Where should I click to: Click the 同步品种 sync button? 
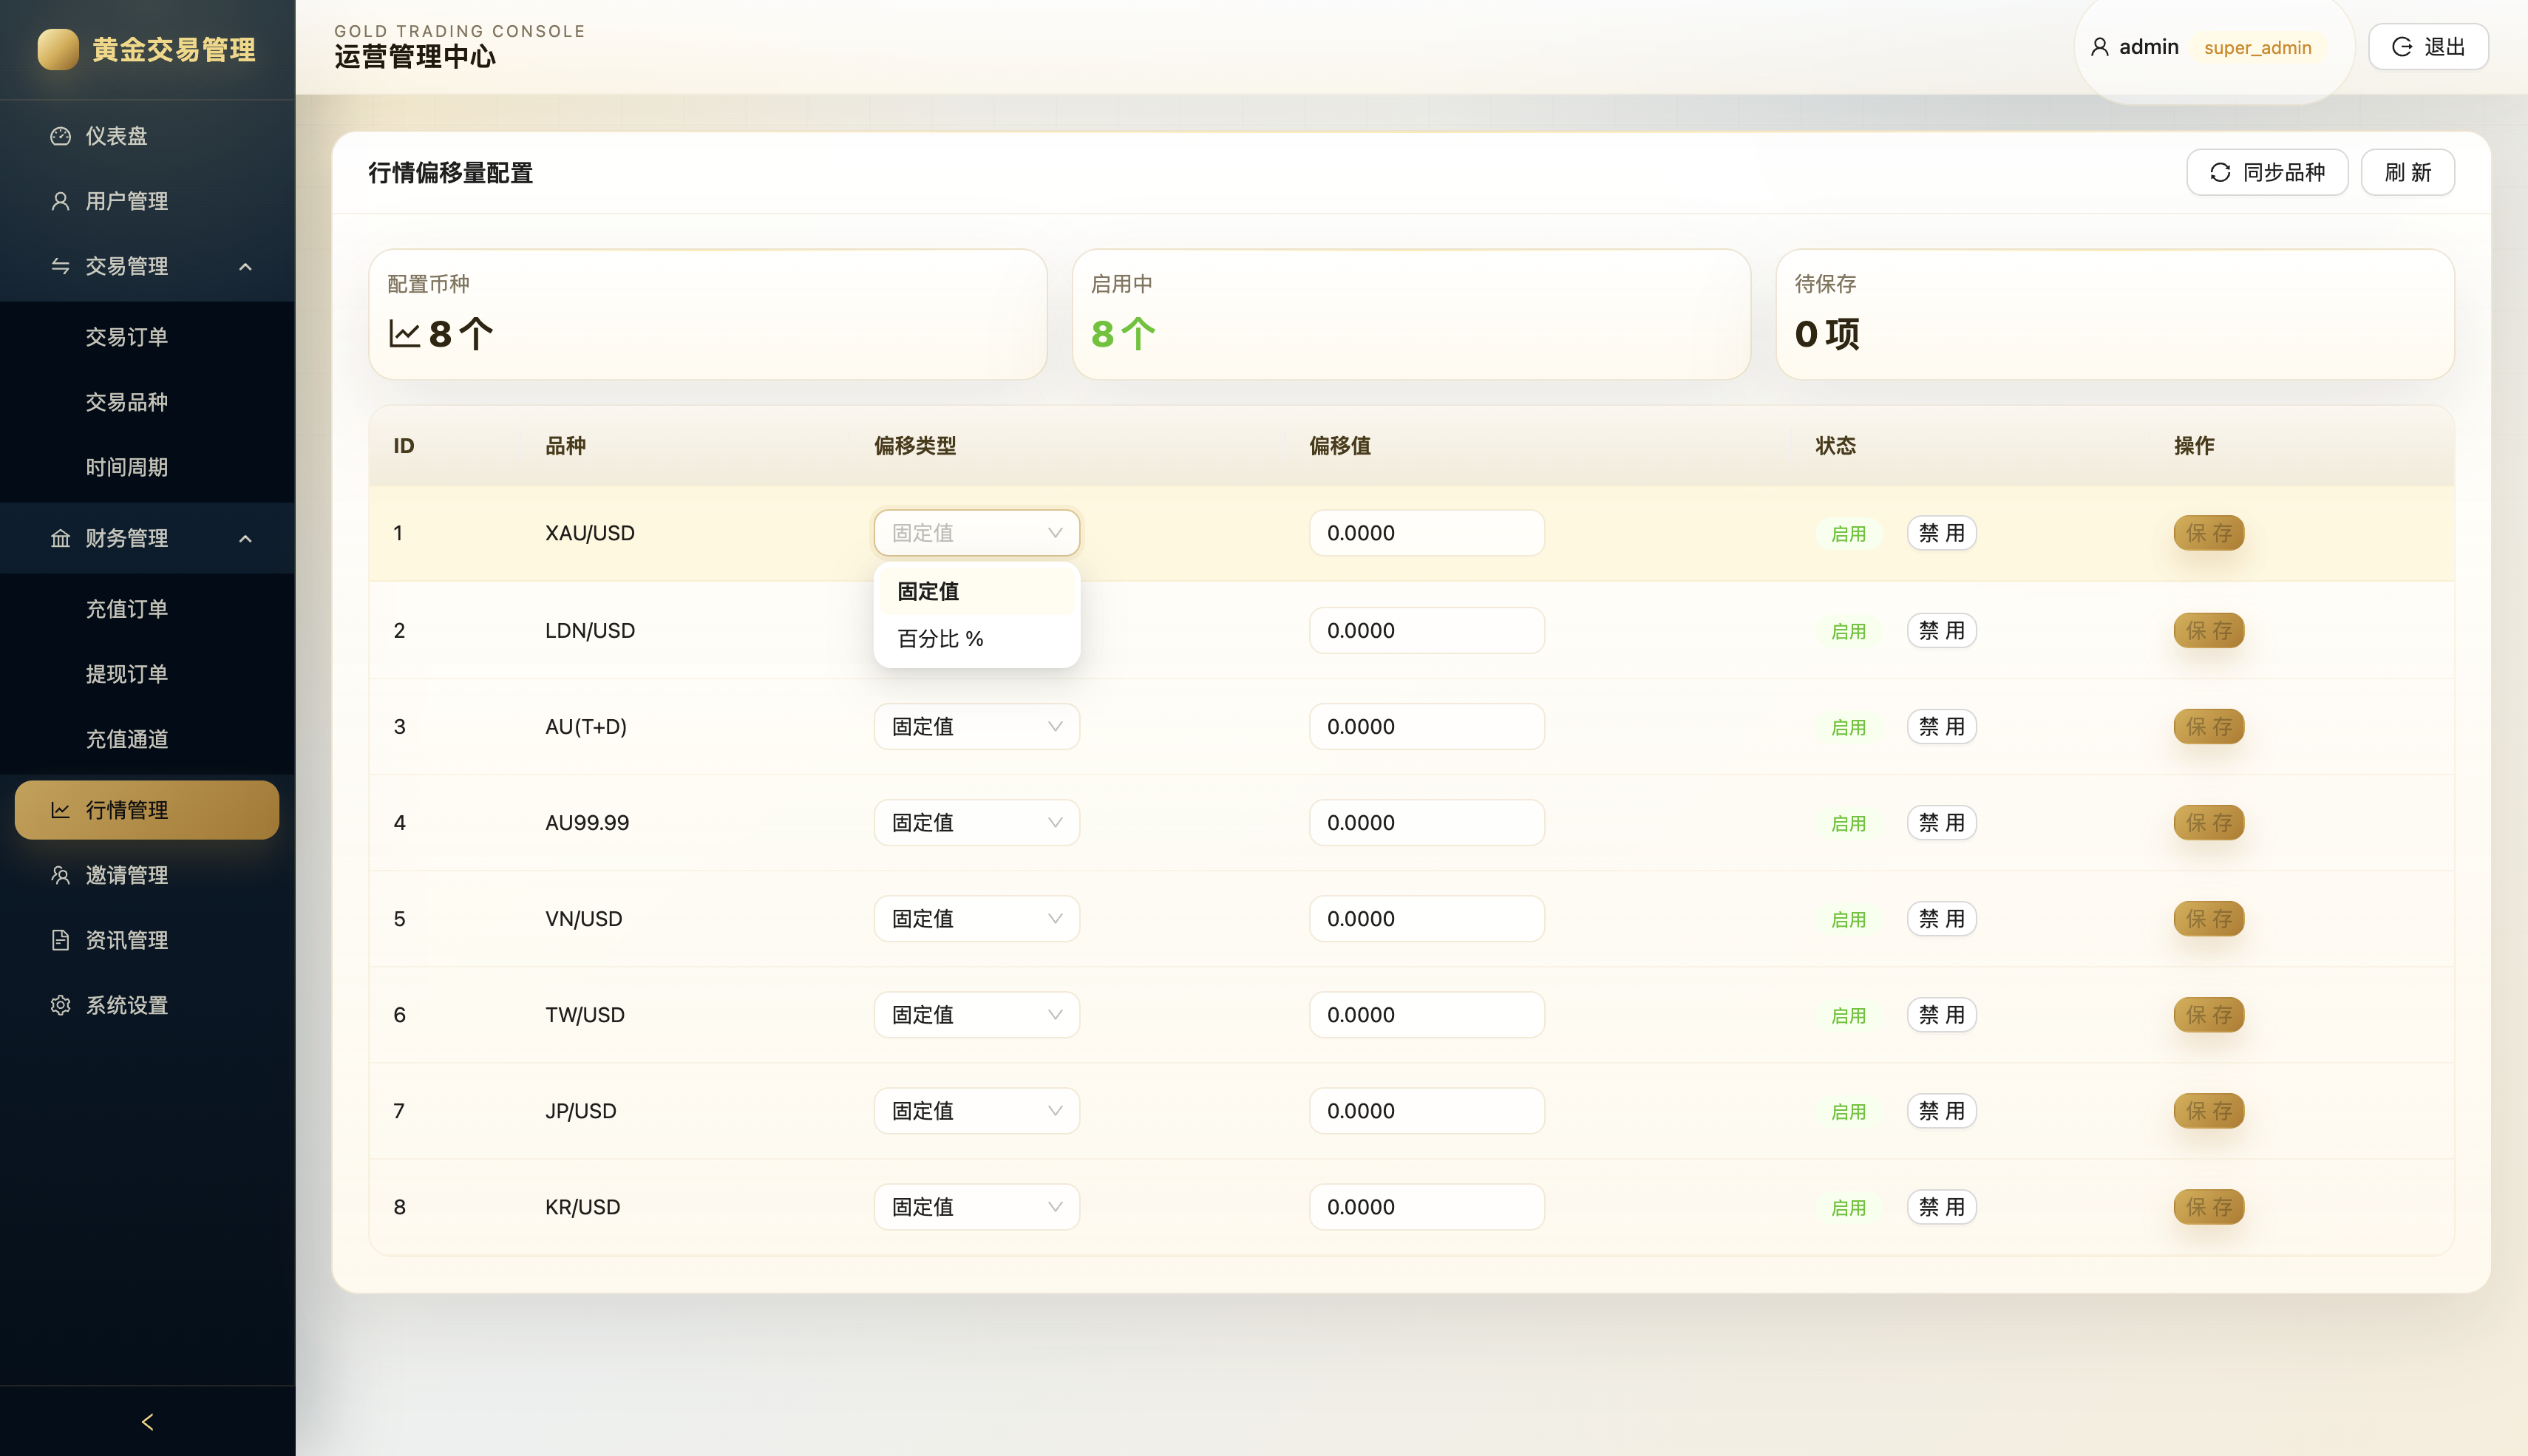(x=2267, y=172)
